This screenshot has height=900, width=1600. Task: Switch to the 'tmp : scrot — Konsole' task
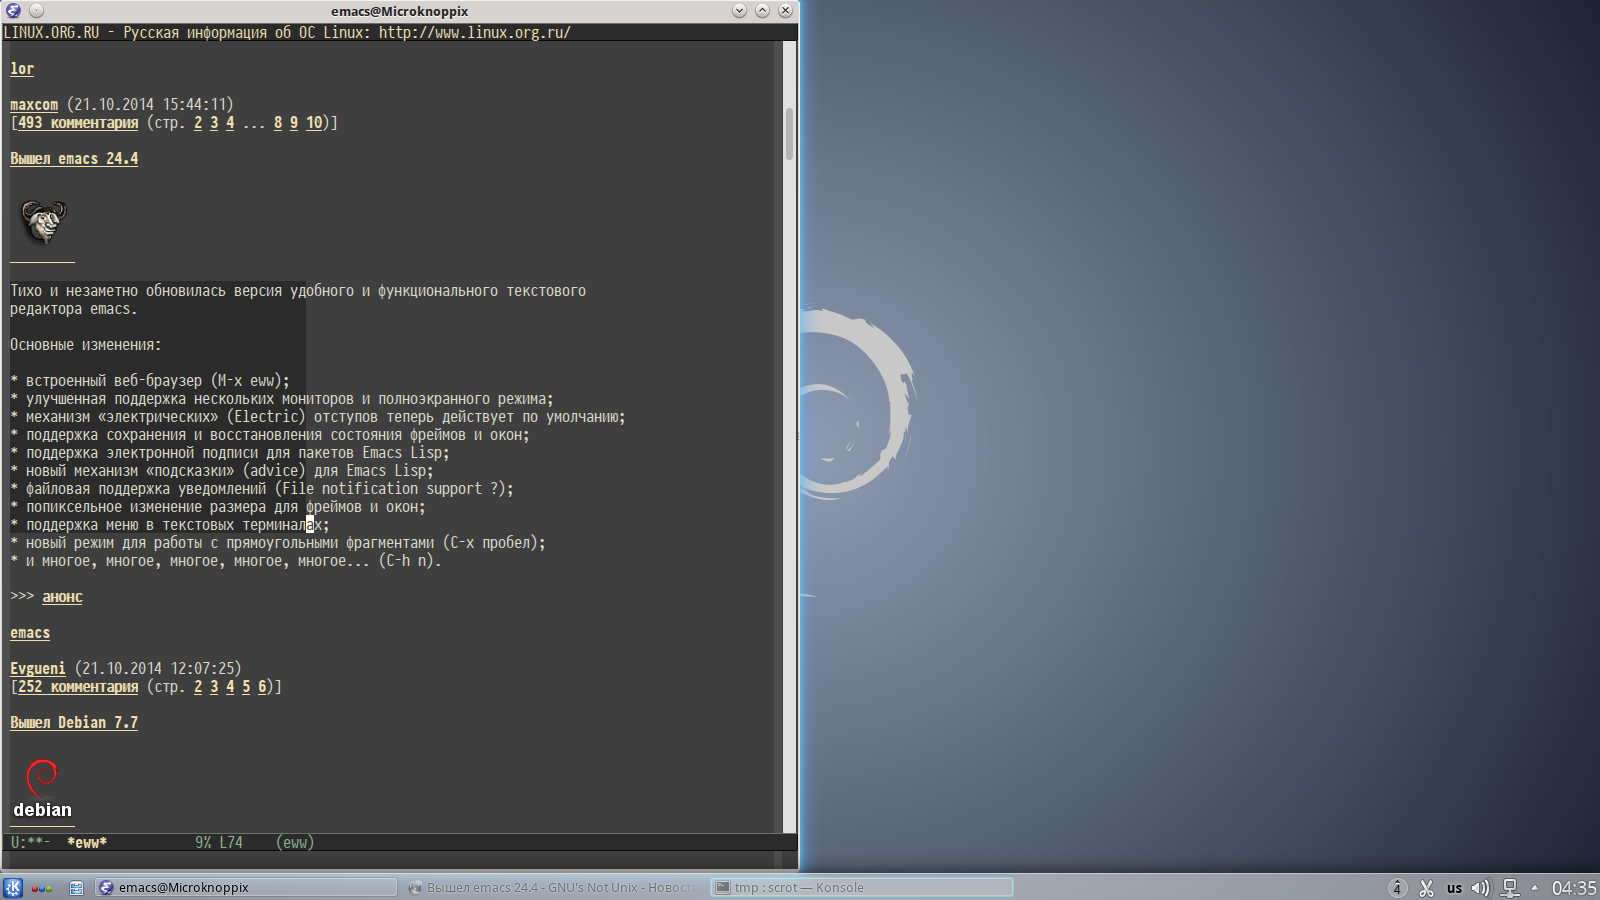pyautogui.click(x=862, y=887)
